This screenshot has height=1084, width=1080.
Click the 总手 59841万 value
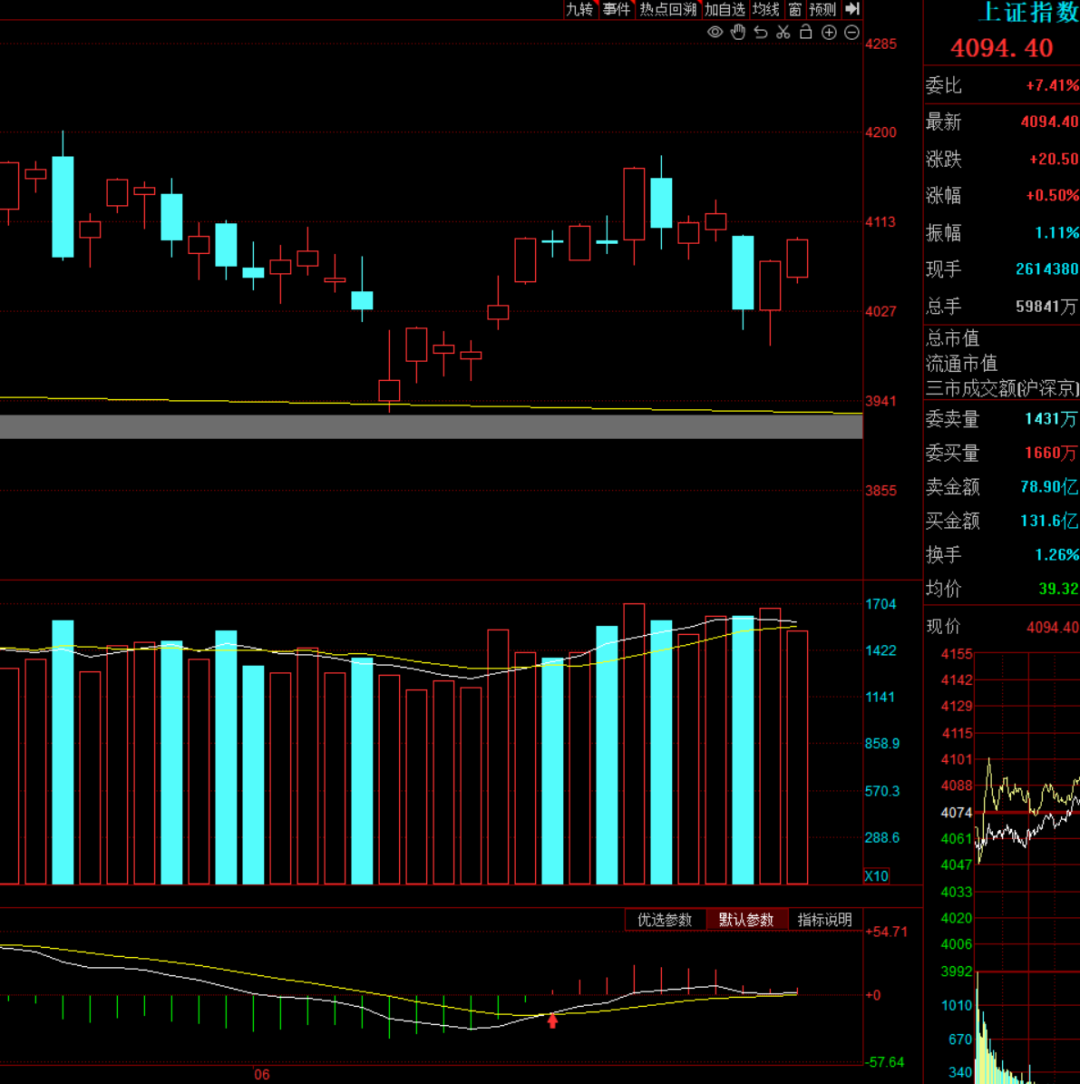coord(1047,306)
